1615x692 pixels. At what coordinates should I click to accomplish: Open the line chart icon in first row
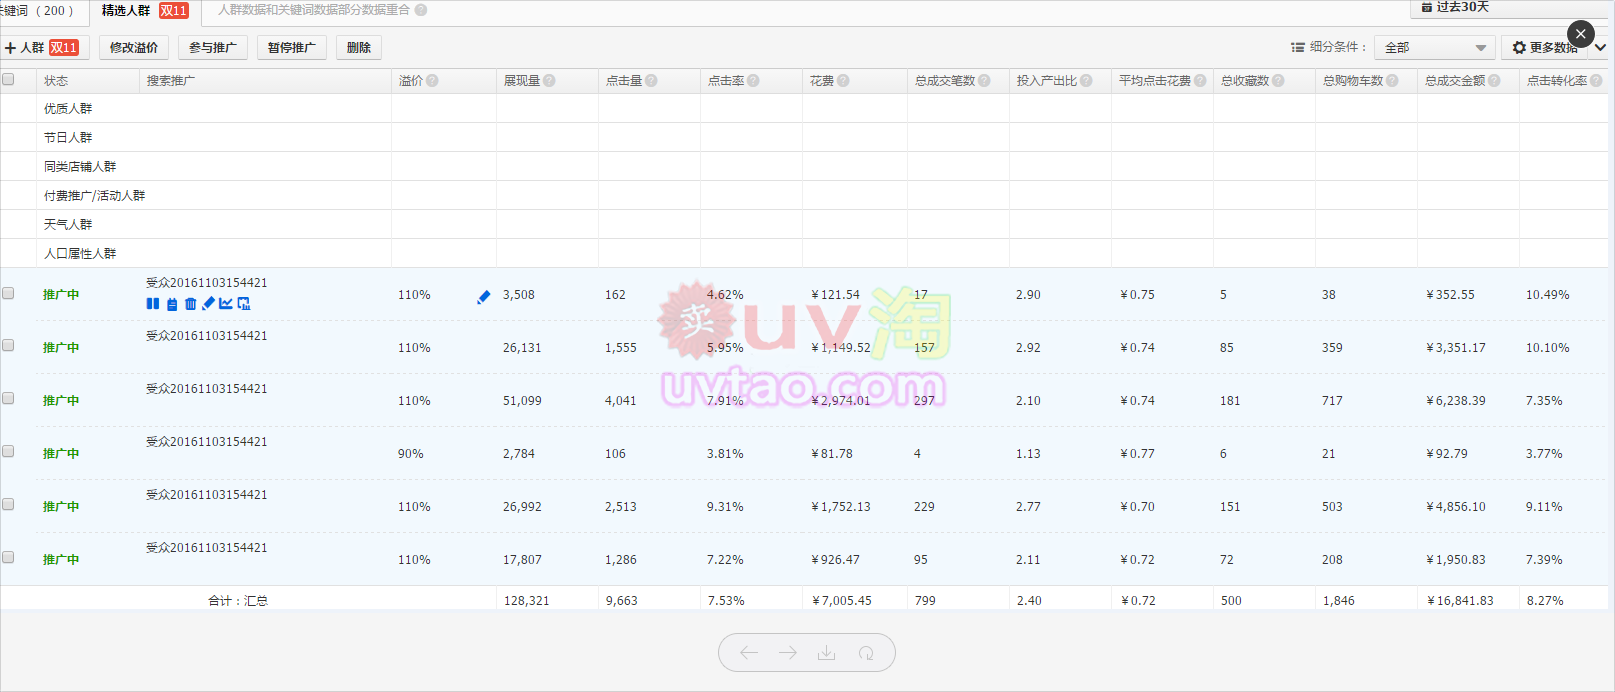(x=226, y=304)
